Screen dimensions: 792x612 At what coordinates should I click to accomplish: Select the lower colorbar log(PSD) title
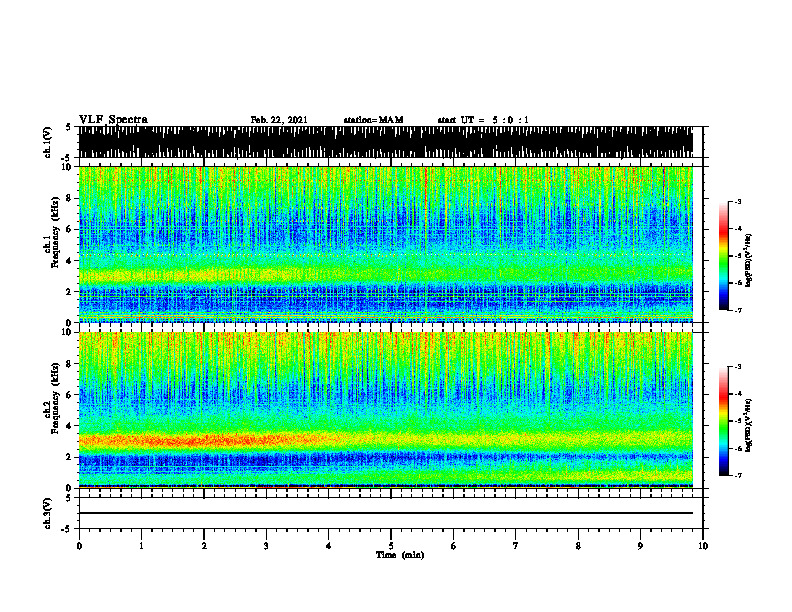click(x=749, y=425)
